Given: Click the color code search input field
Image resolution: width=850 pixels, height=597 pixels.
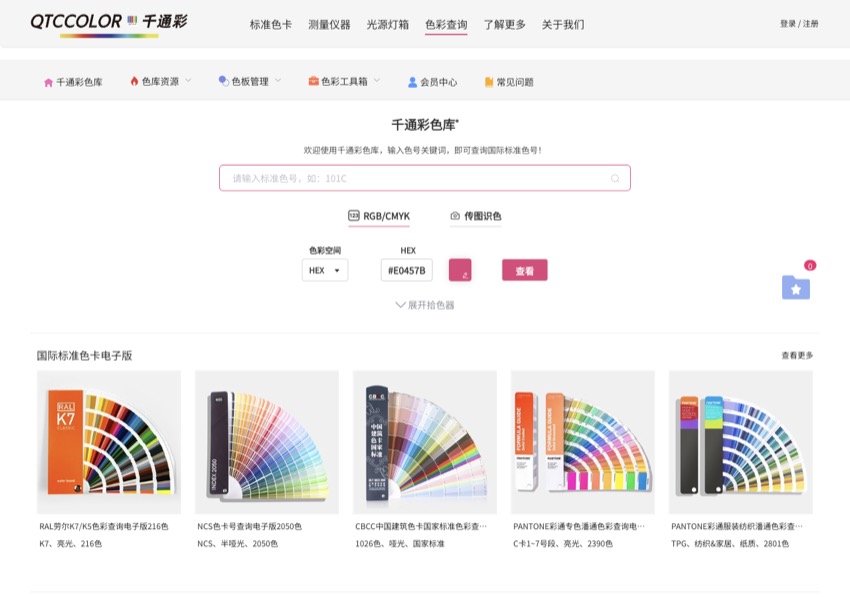Looking at the screenshot, I should coord(424,178).
